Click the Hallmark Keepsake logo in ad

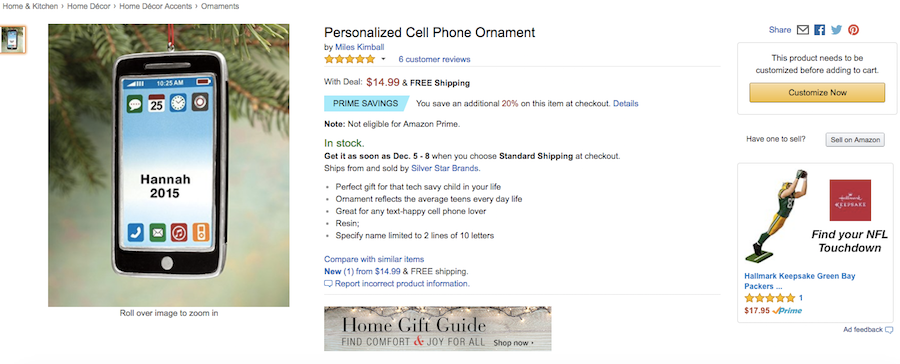click(850, 200)
